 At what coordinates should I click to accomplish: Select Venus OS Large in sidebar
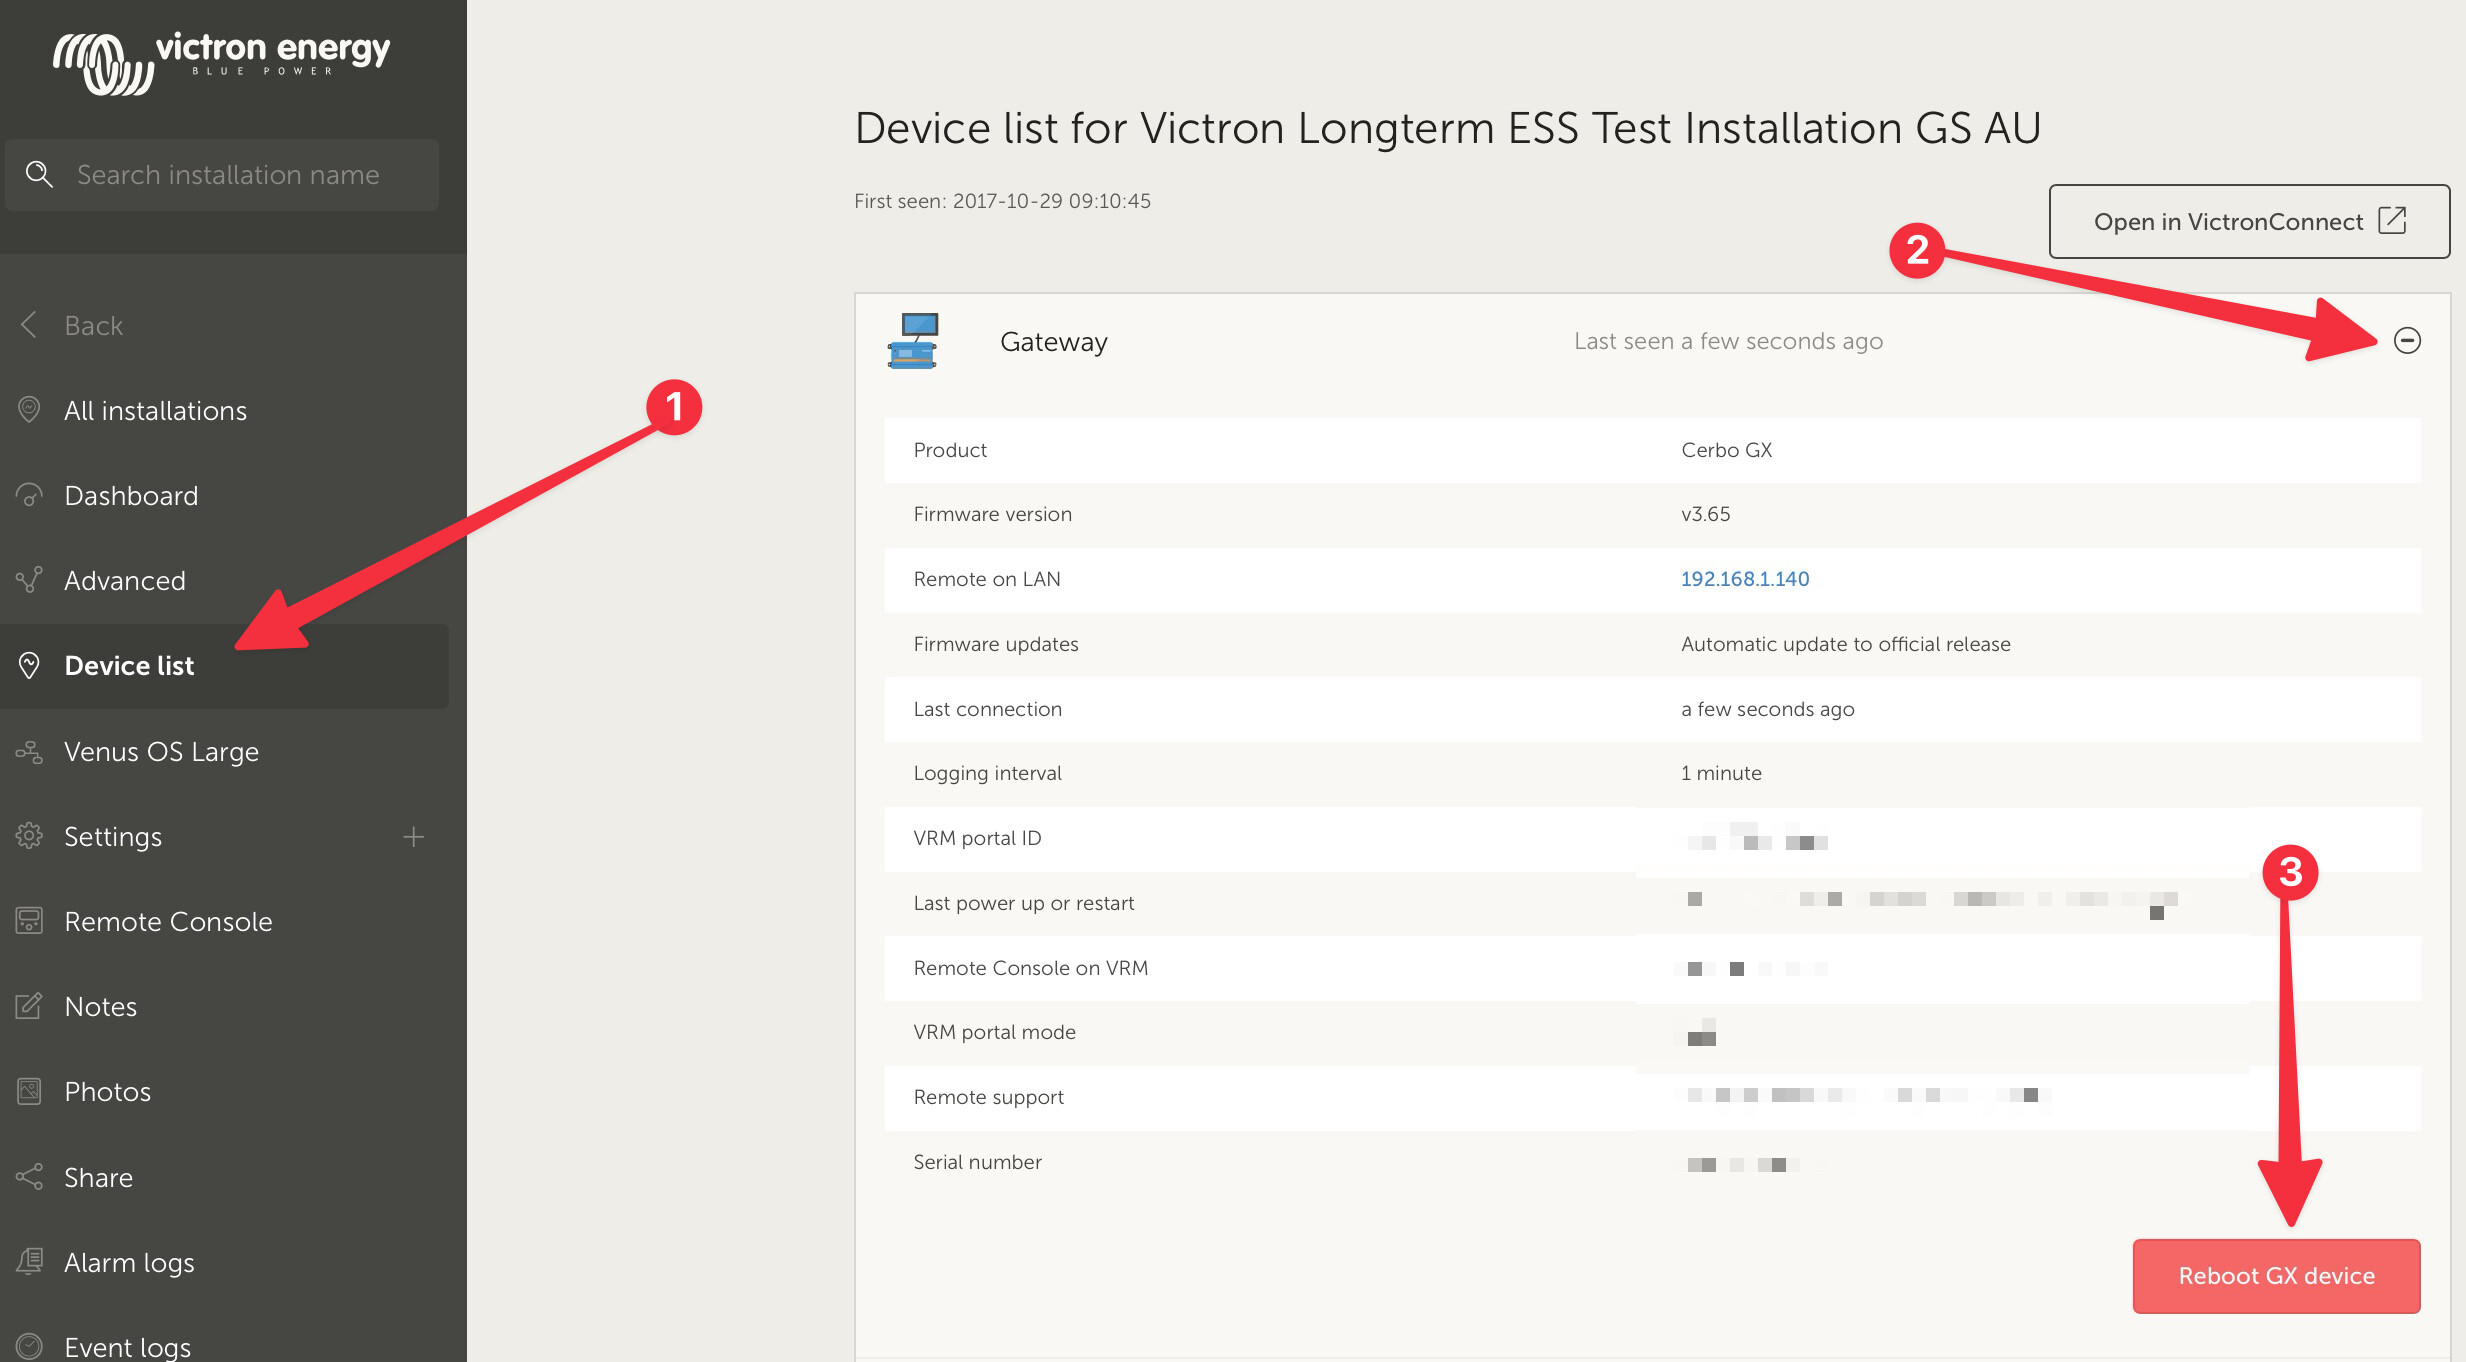click(161, 751)
